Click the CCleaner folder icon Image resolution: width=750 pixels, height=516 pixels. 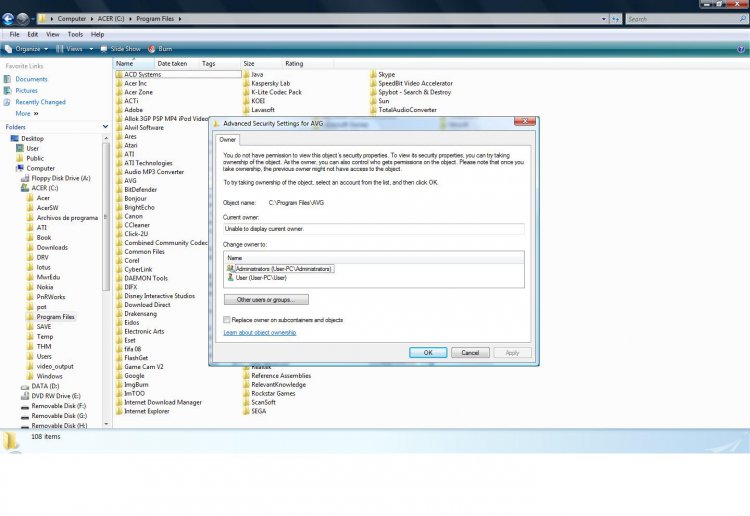tap(119, 225)
